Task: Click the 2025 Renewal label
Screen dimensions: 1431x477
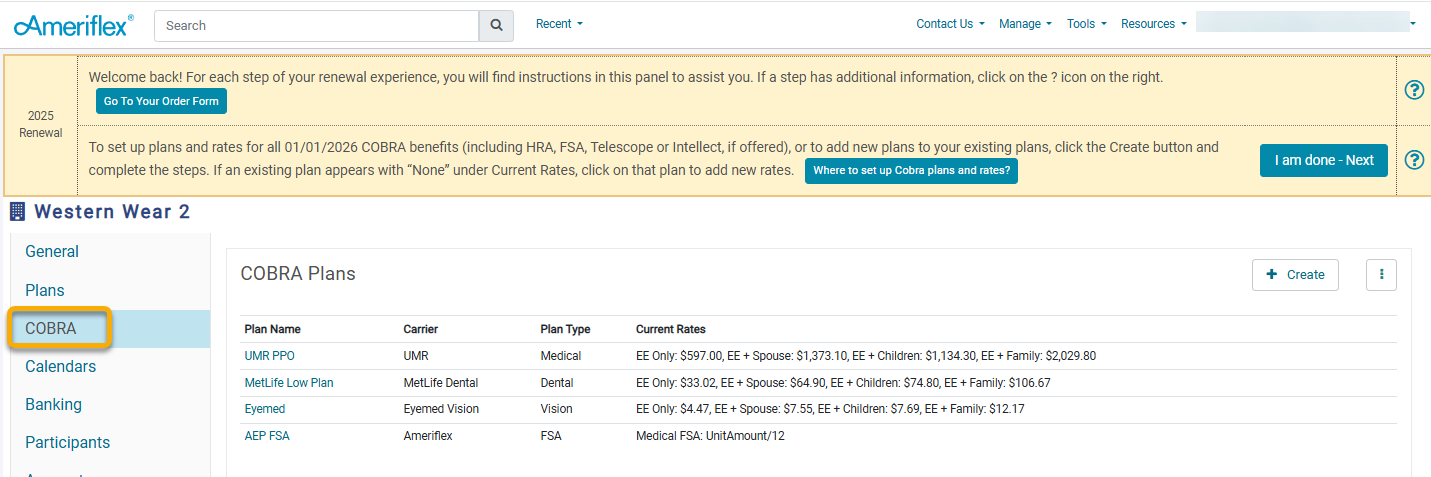Action: [41, 124]
